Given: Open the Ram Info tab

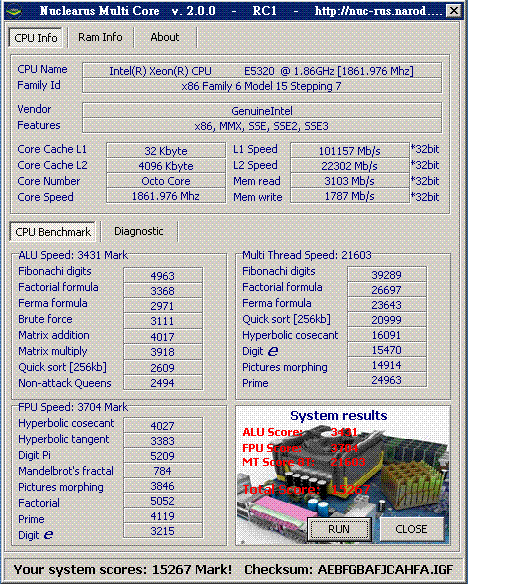Looking at the screenshot, I should (100, 37).
